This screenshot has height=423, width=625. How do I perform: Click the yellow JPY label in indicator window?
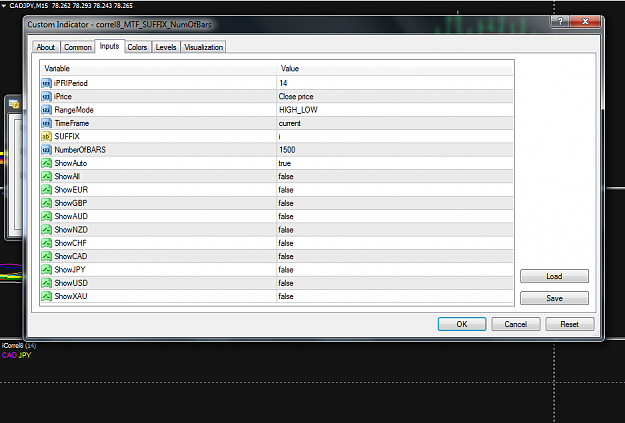pos(25,355)
